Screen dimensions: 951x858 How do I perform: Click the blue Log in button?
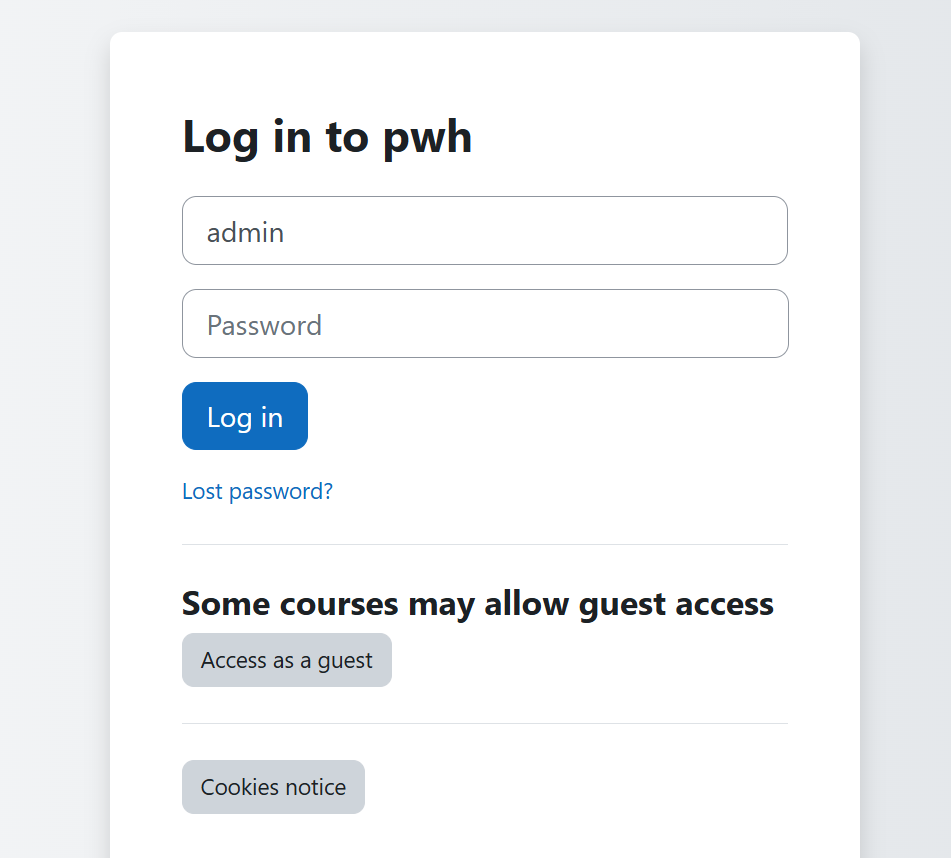click(245, 416)
